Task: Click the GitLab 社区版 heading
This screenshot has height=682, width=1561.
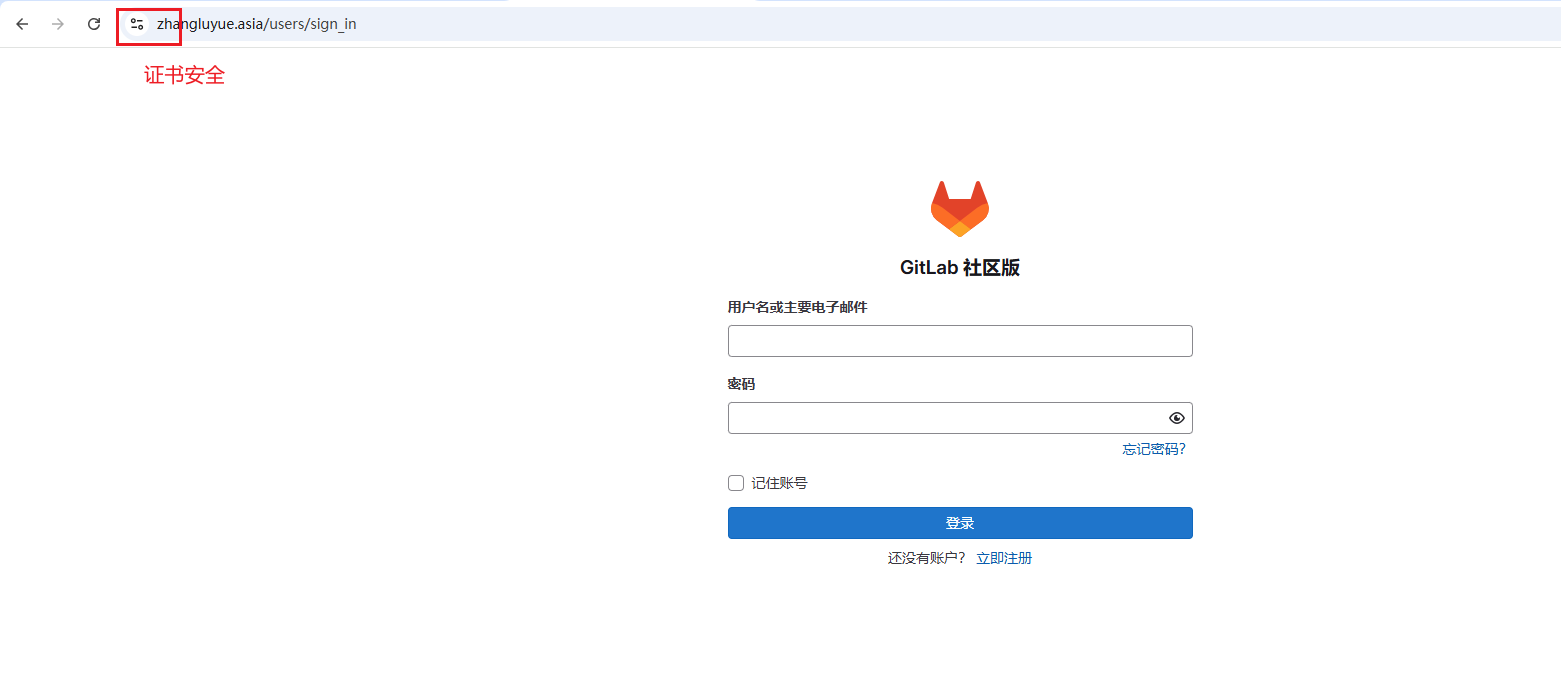Action: tap(960, 267)
